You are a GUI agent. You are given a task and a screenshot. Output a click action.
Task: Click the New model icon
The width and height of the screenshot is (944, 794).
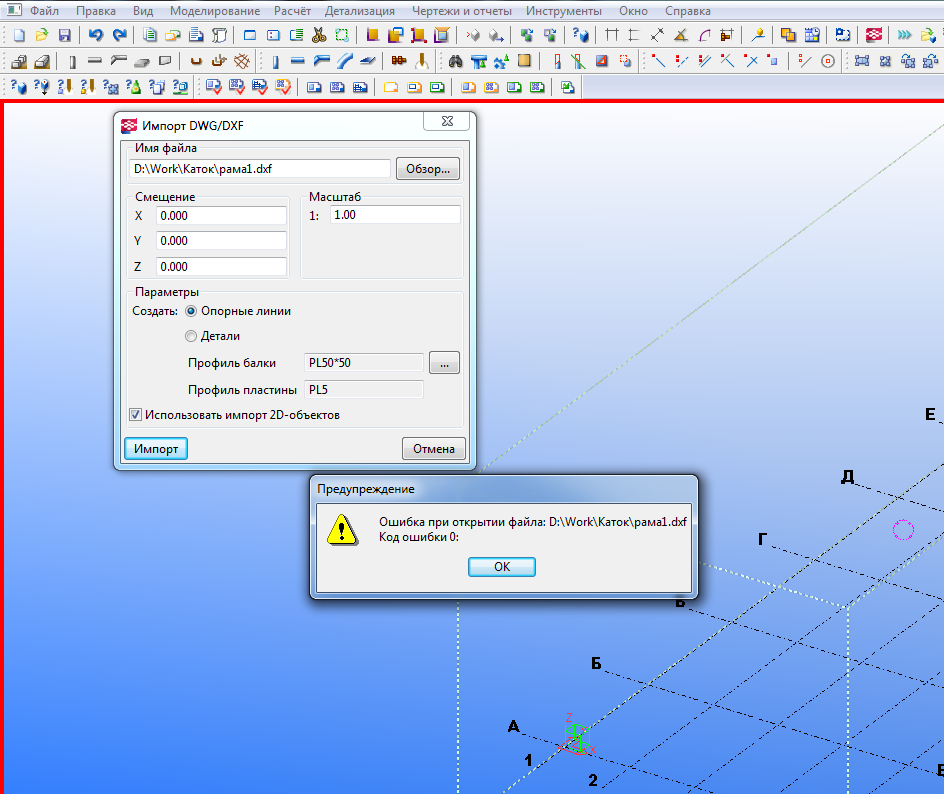coord(19,35)
